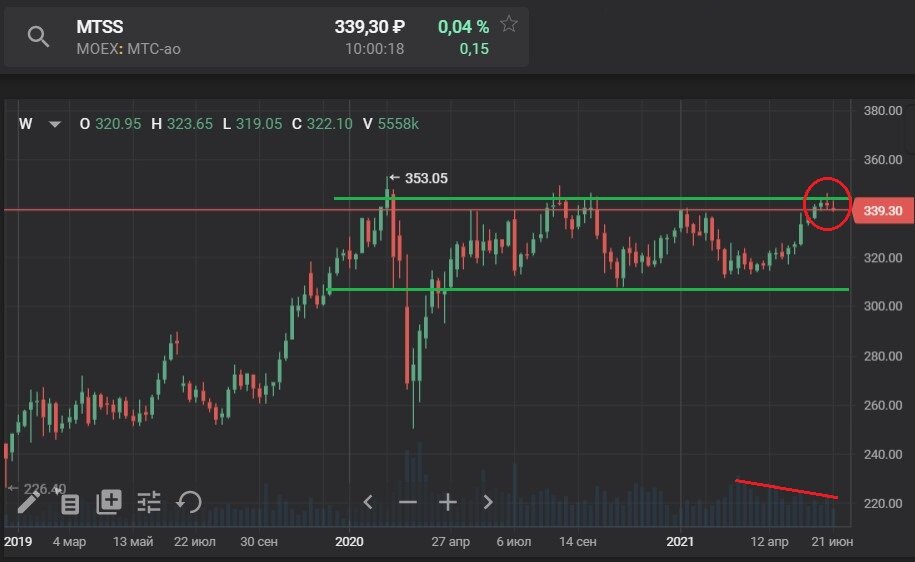Image resolution: width=915 pixels, height=562 pixels.
Task: Click the volume value 5558k
Action: [398, 124]
